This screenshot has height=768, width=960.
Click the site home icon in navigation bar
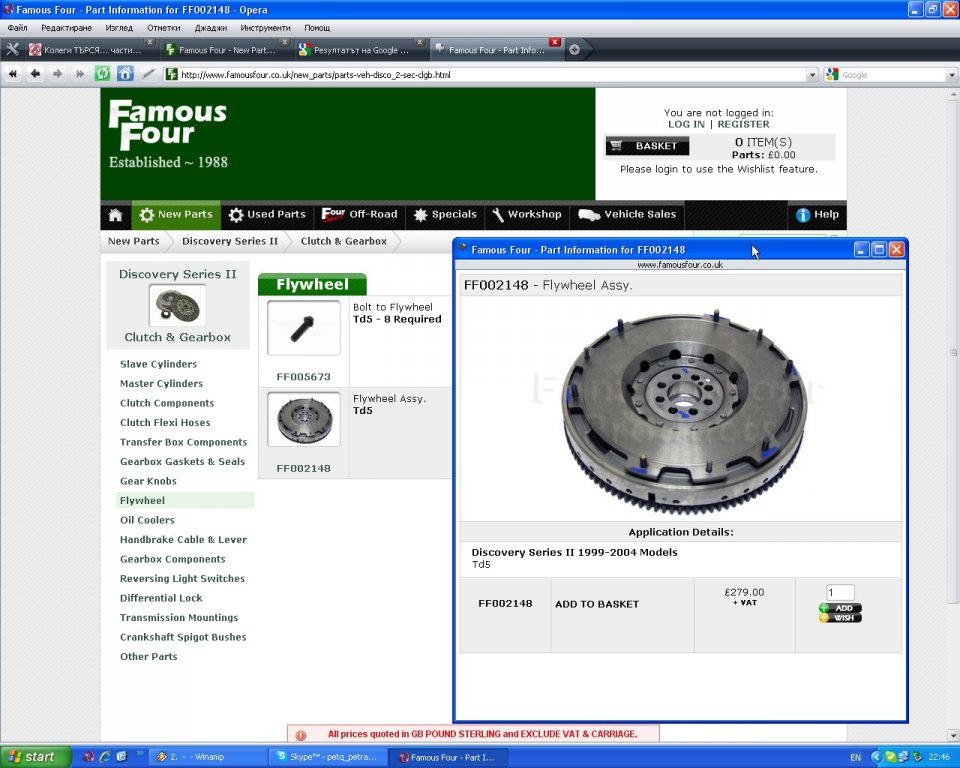tap(115, 215)
